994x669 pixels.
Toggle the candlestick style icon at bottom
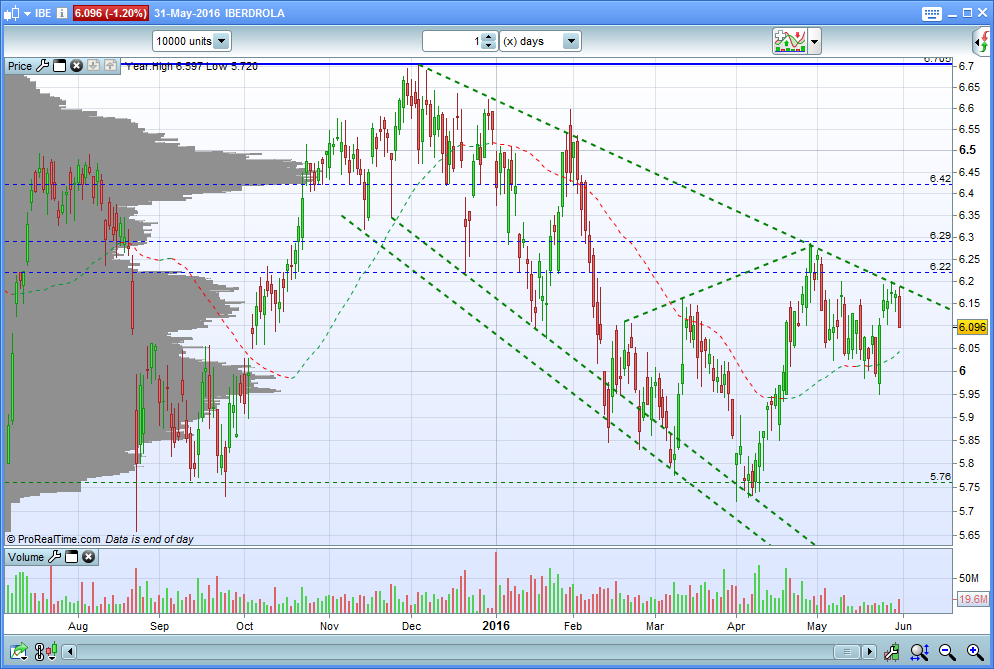(52, 651)
